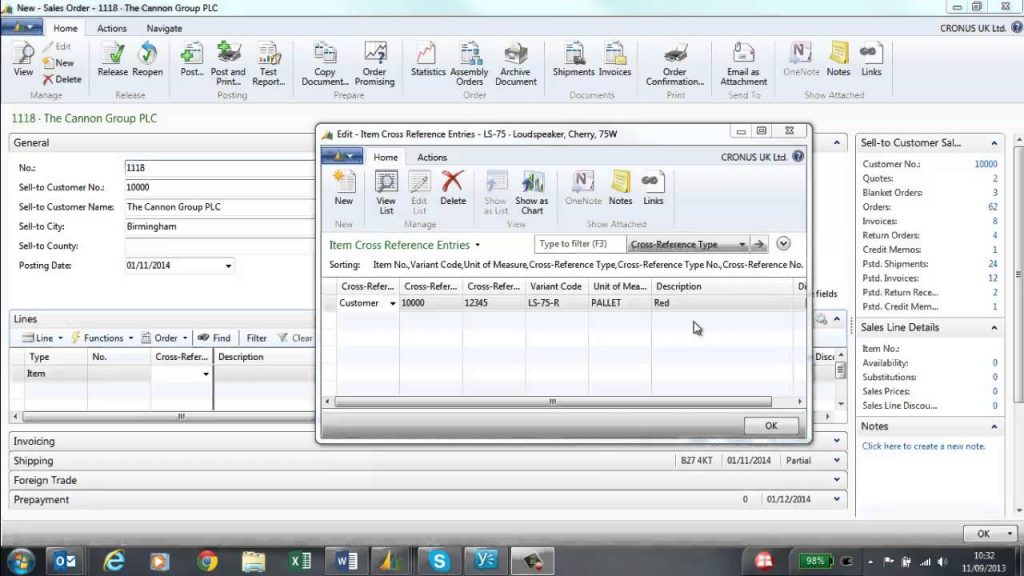
Task: Click here to create a new note
Action: click(923, 447)
